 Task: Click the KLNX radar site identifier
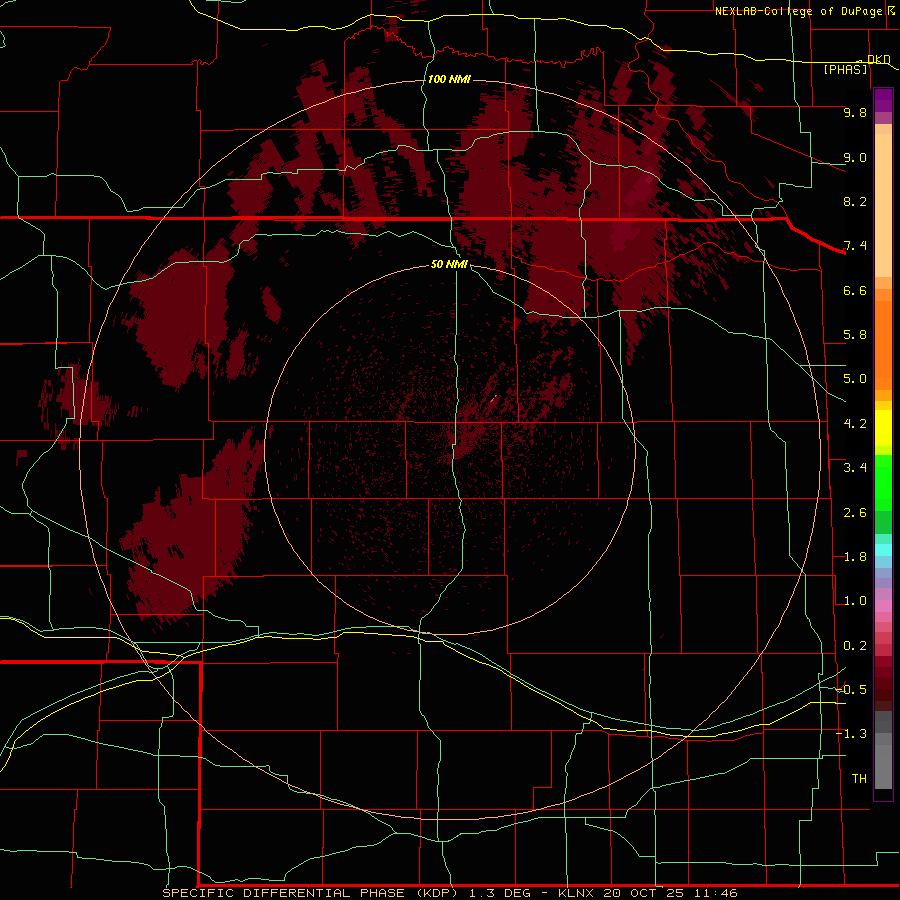pyautogui.click(x=576, y=893)
